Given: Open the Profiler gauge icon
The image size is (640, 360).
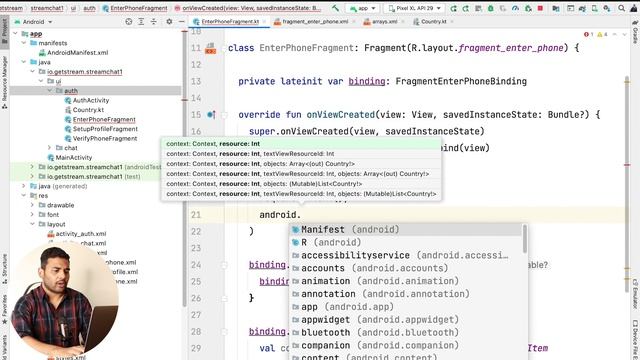Looking at the screenshot, I should 516,8.
